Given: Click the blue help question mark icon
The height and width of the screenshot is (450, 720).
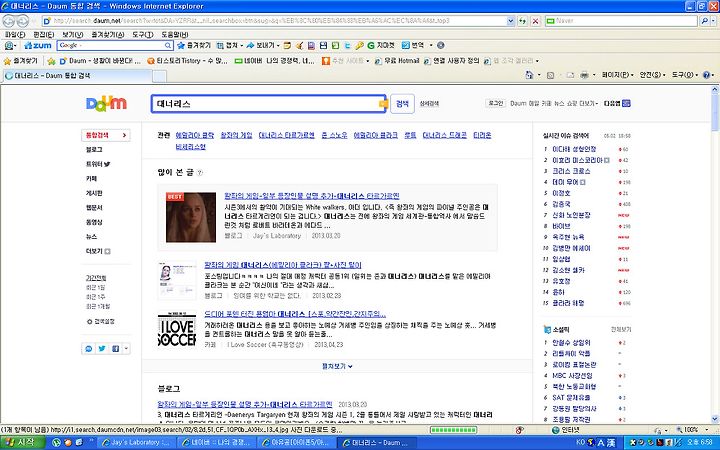Looking at the screenshot, I should 707,74.
